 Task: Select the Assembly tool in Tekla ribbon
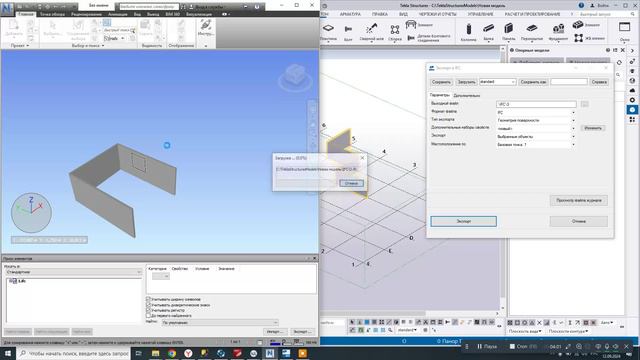pyautogui.click(x=395, y=32)
